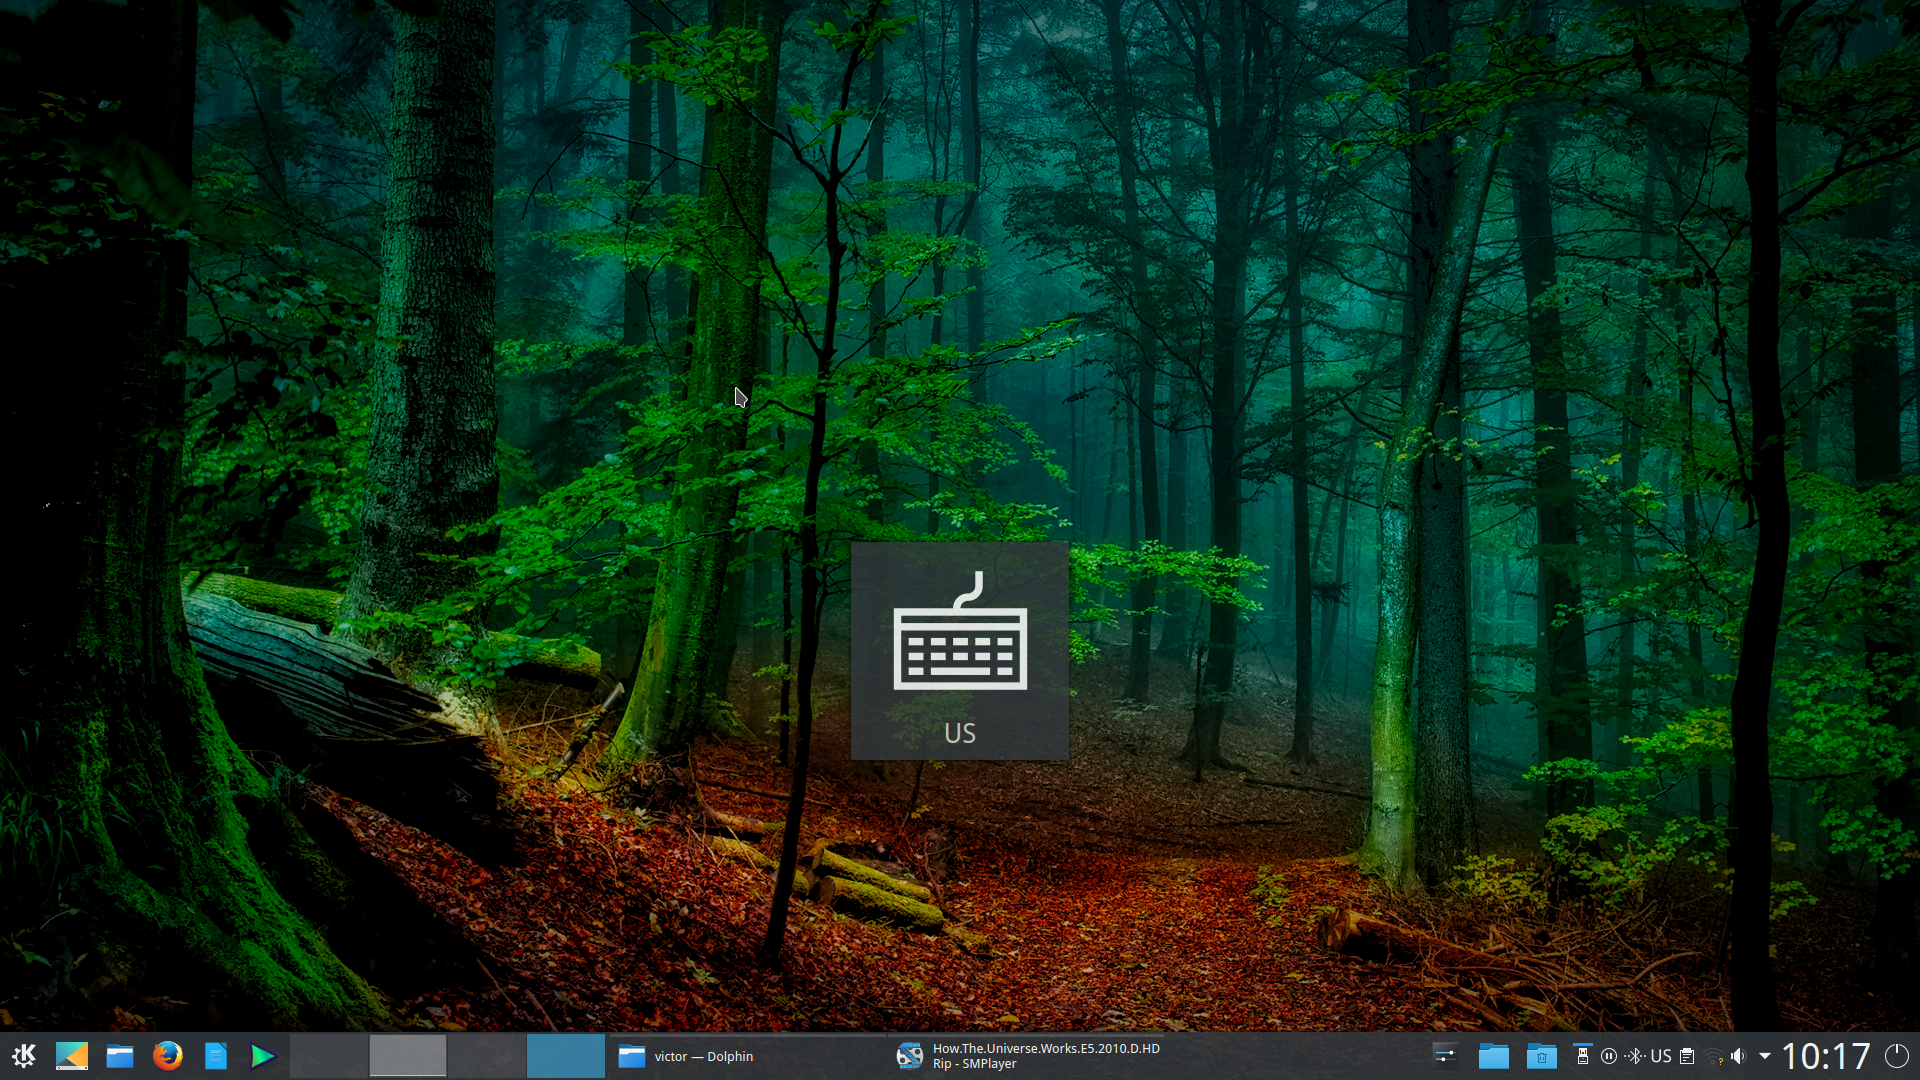Select the highlighted fourth desktop in pager

pos(565,1056)
